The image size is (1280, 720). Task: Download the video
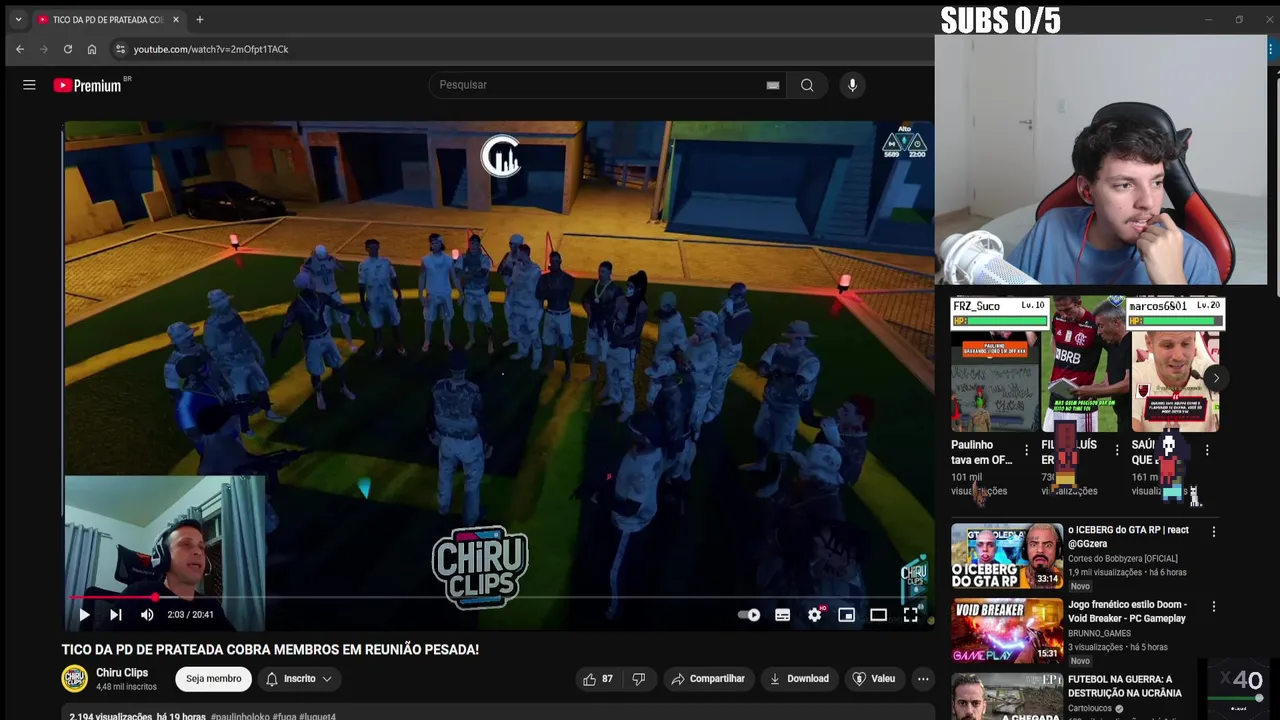tap(799, 679)
